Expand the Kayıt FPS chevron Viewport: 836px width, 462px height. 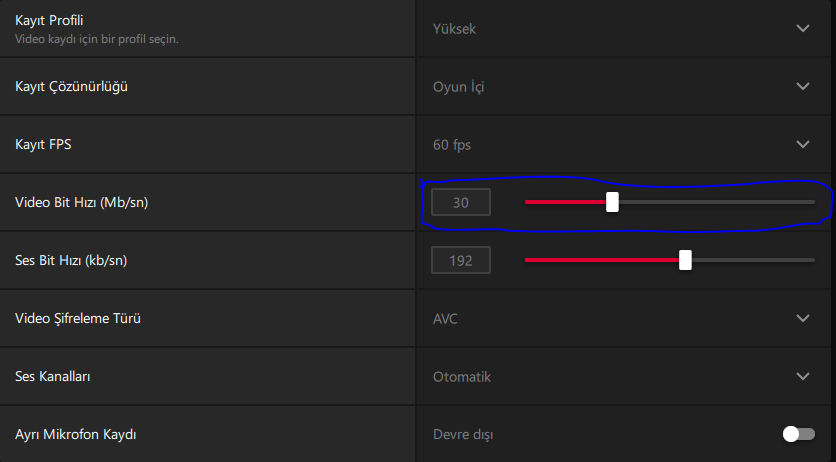pyautogui.click(x=803, y=144)
